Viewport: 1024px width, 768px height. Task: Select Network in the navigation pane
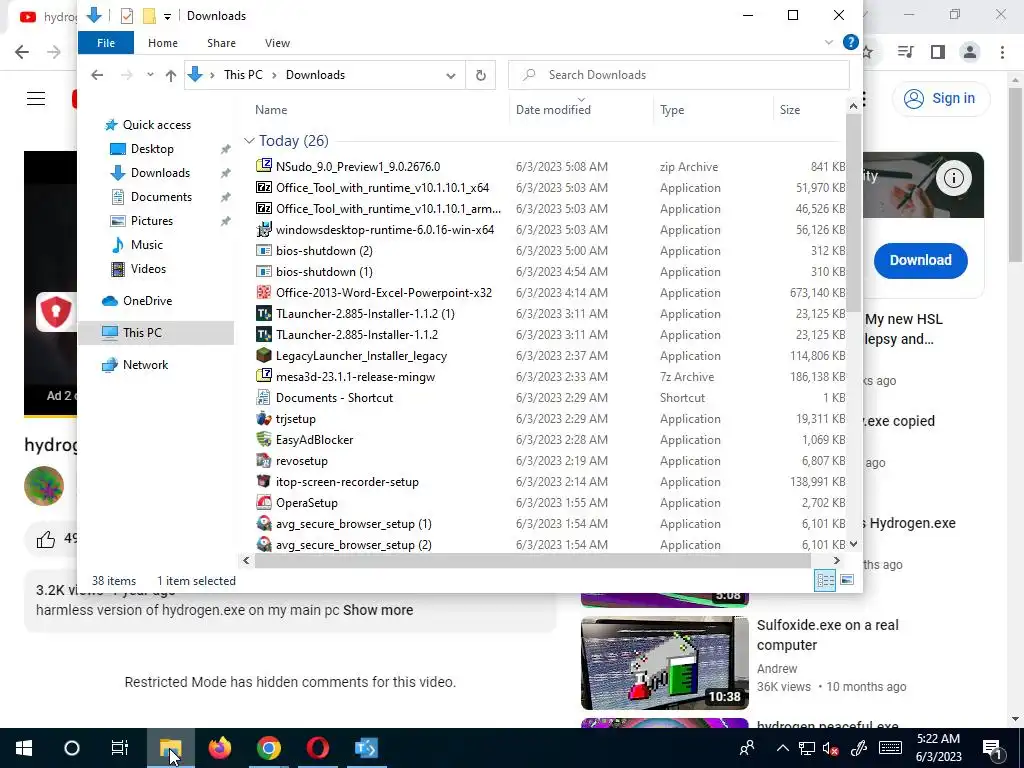pos(145,364)
